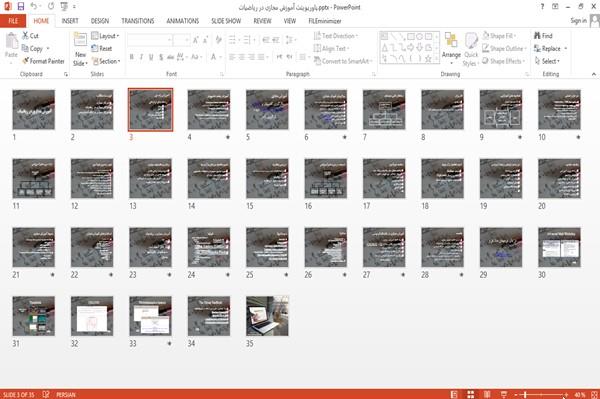Click Slide Sorter view icon in status bar
The height and width of the screenshot is (399, 600).
(471, 394)
